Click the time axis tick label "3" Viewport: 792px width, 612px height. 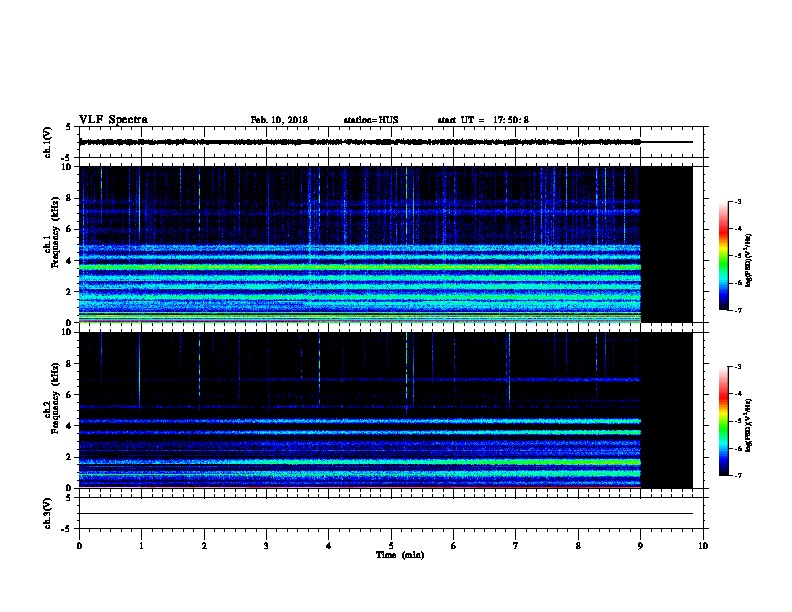(x=266, y=546)
